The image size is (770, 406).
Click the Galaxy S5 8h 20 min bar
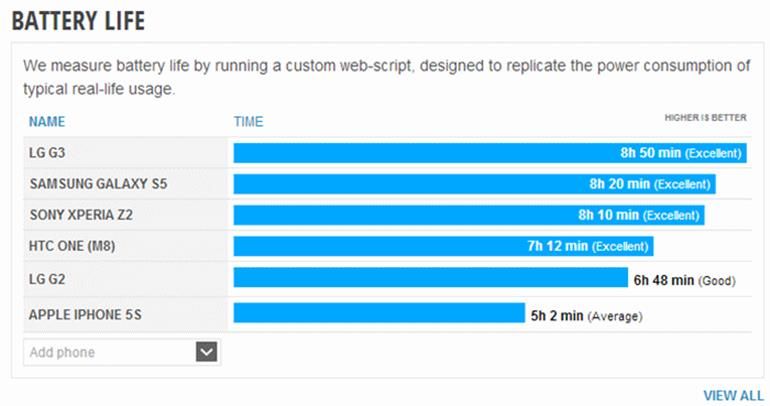point(474,184)
